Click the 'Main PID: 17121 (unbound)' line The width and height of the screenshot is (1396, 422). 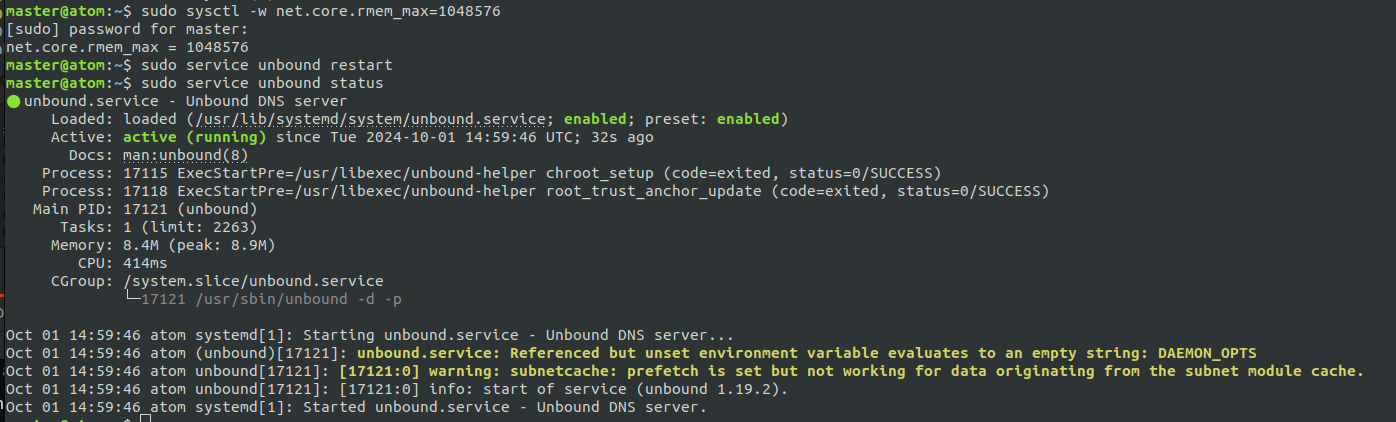[145, 209]
